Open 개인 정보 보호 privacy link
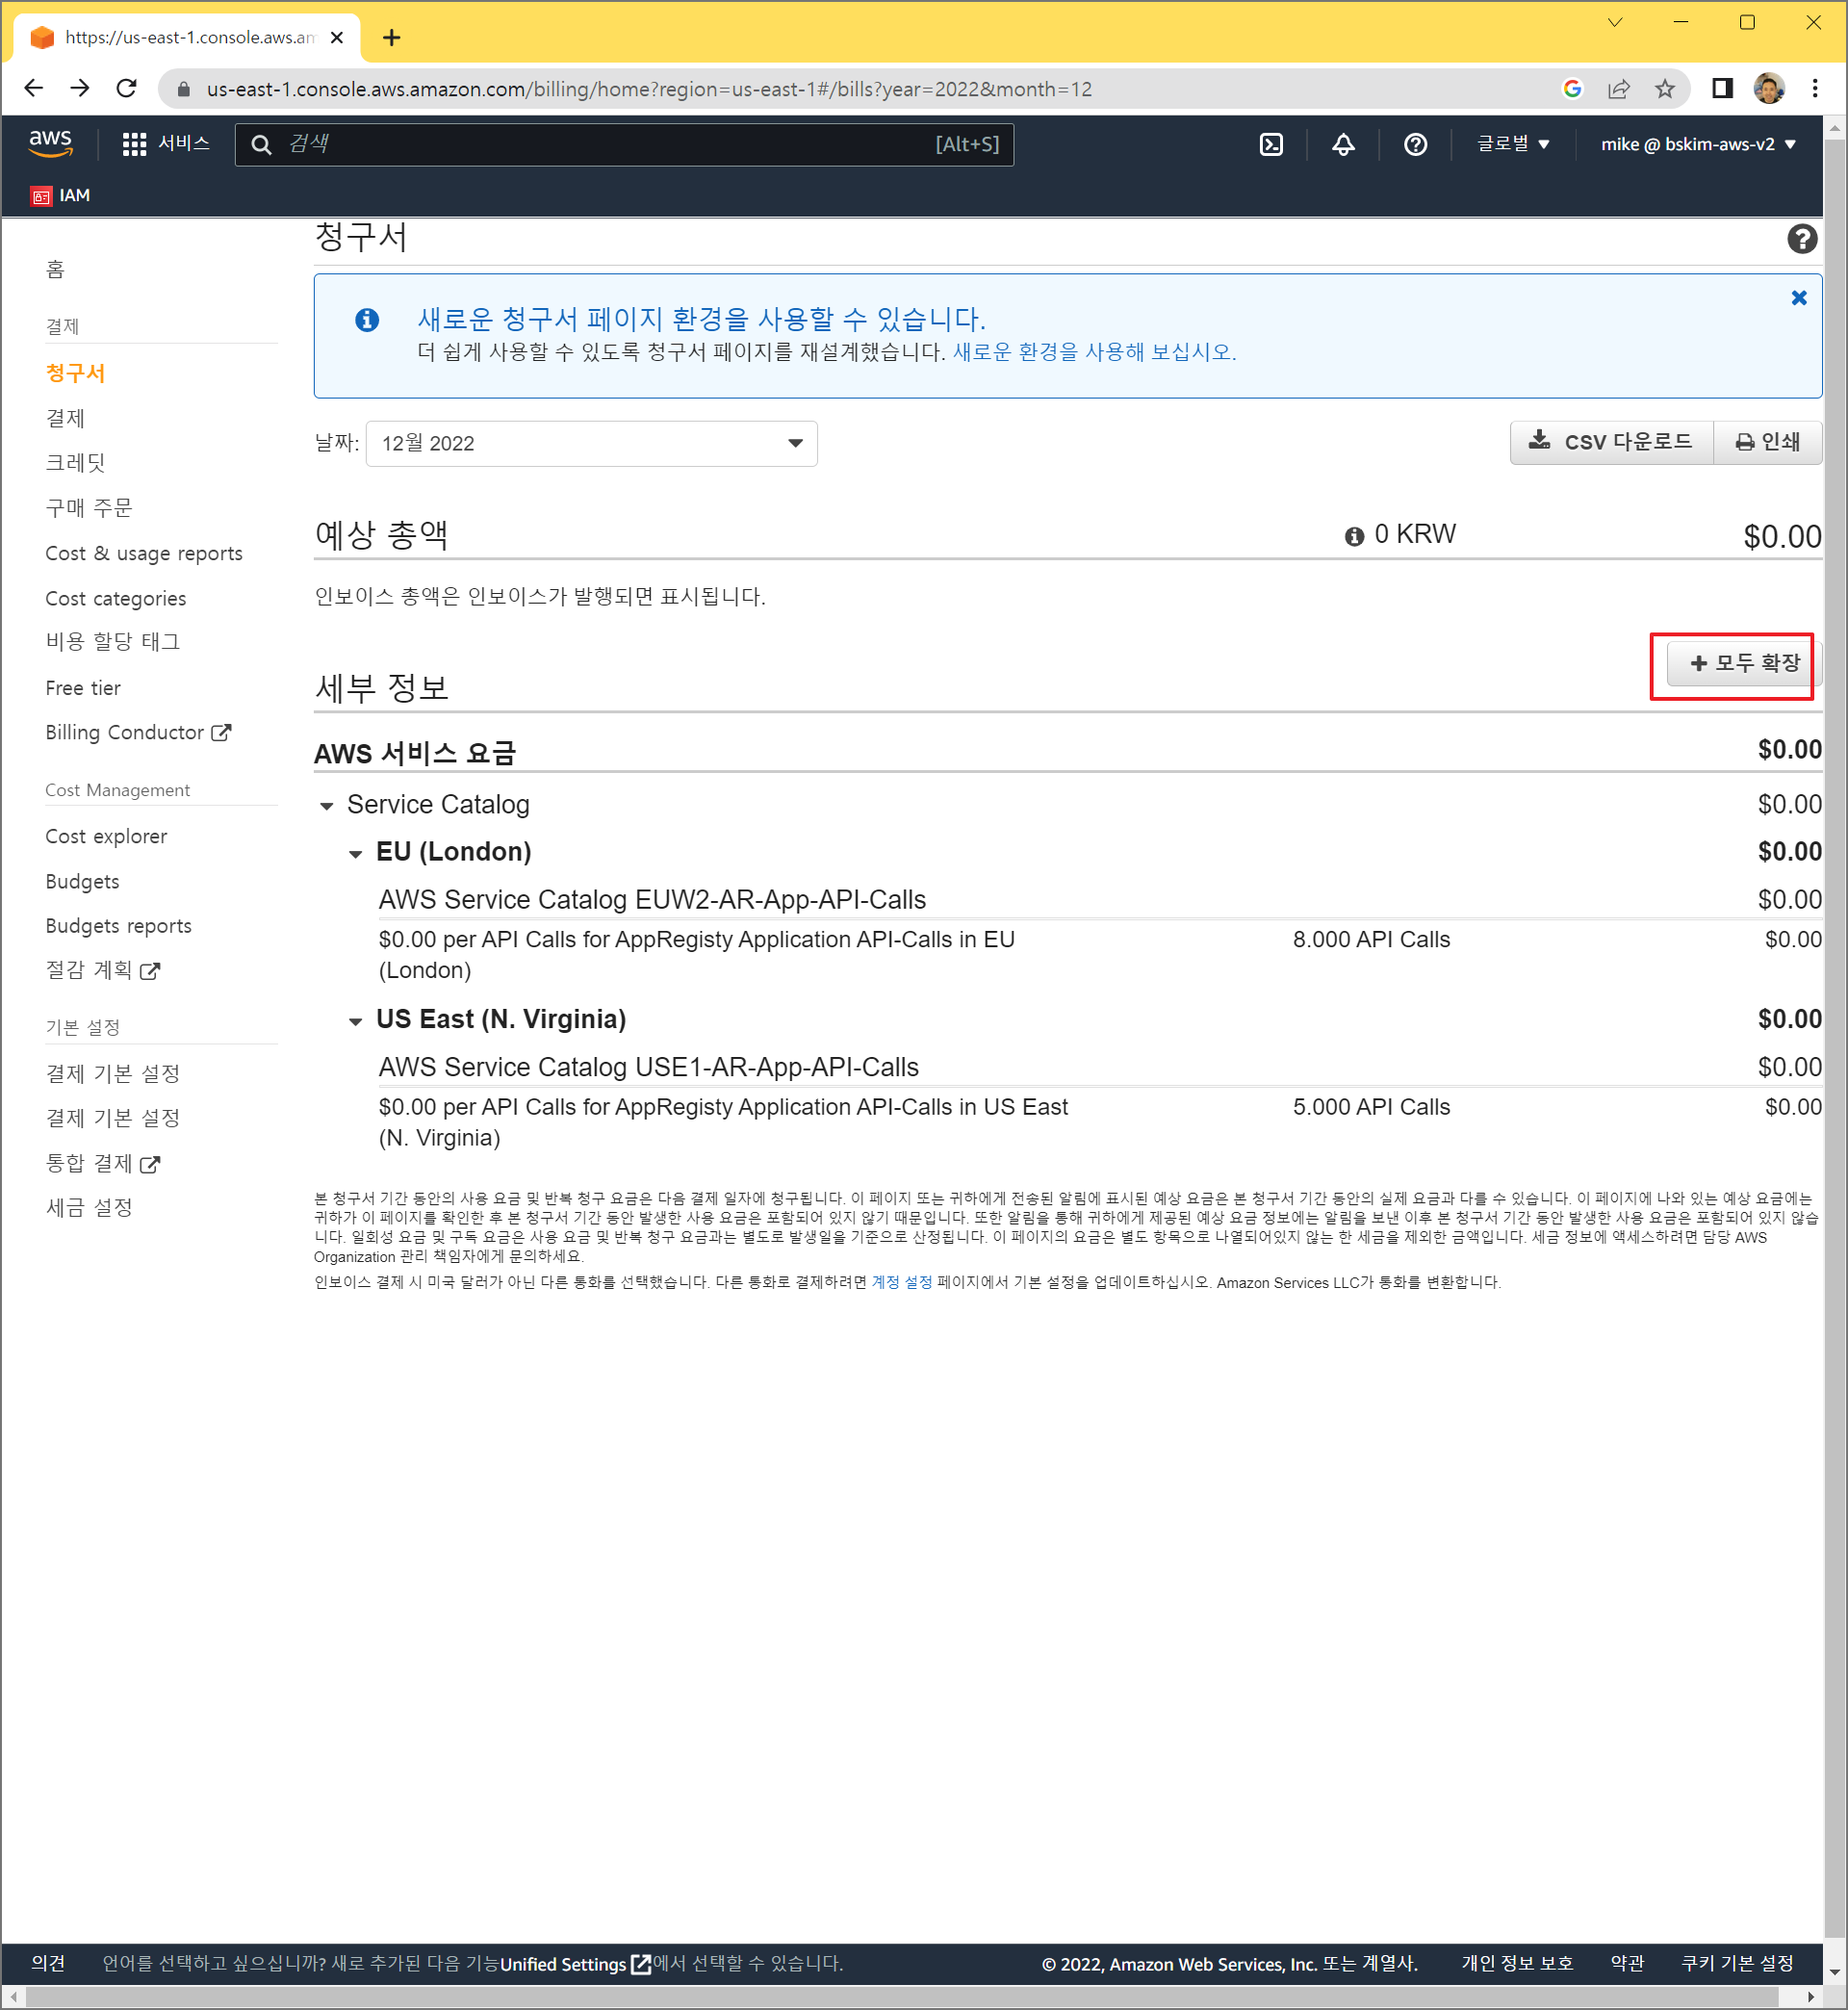 point(1516,1963)
